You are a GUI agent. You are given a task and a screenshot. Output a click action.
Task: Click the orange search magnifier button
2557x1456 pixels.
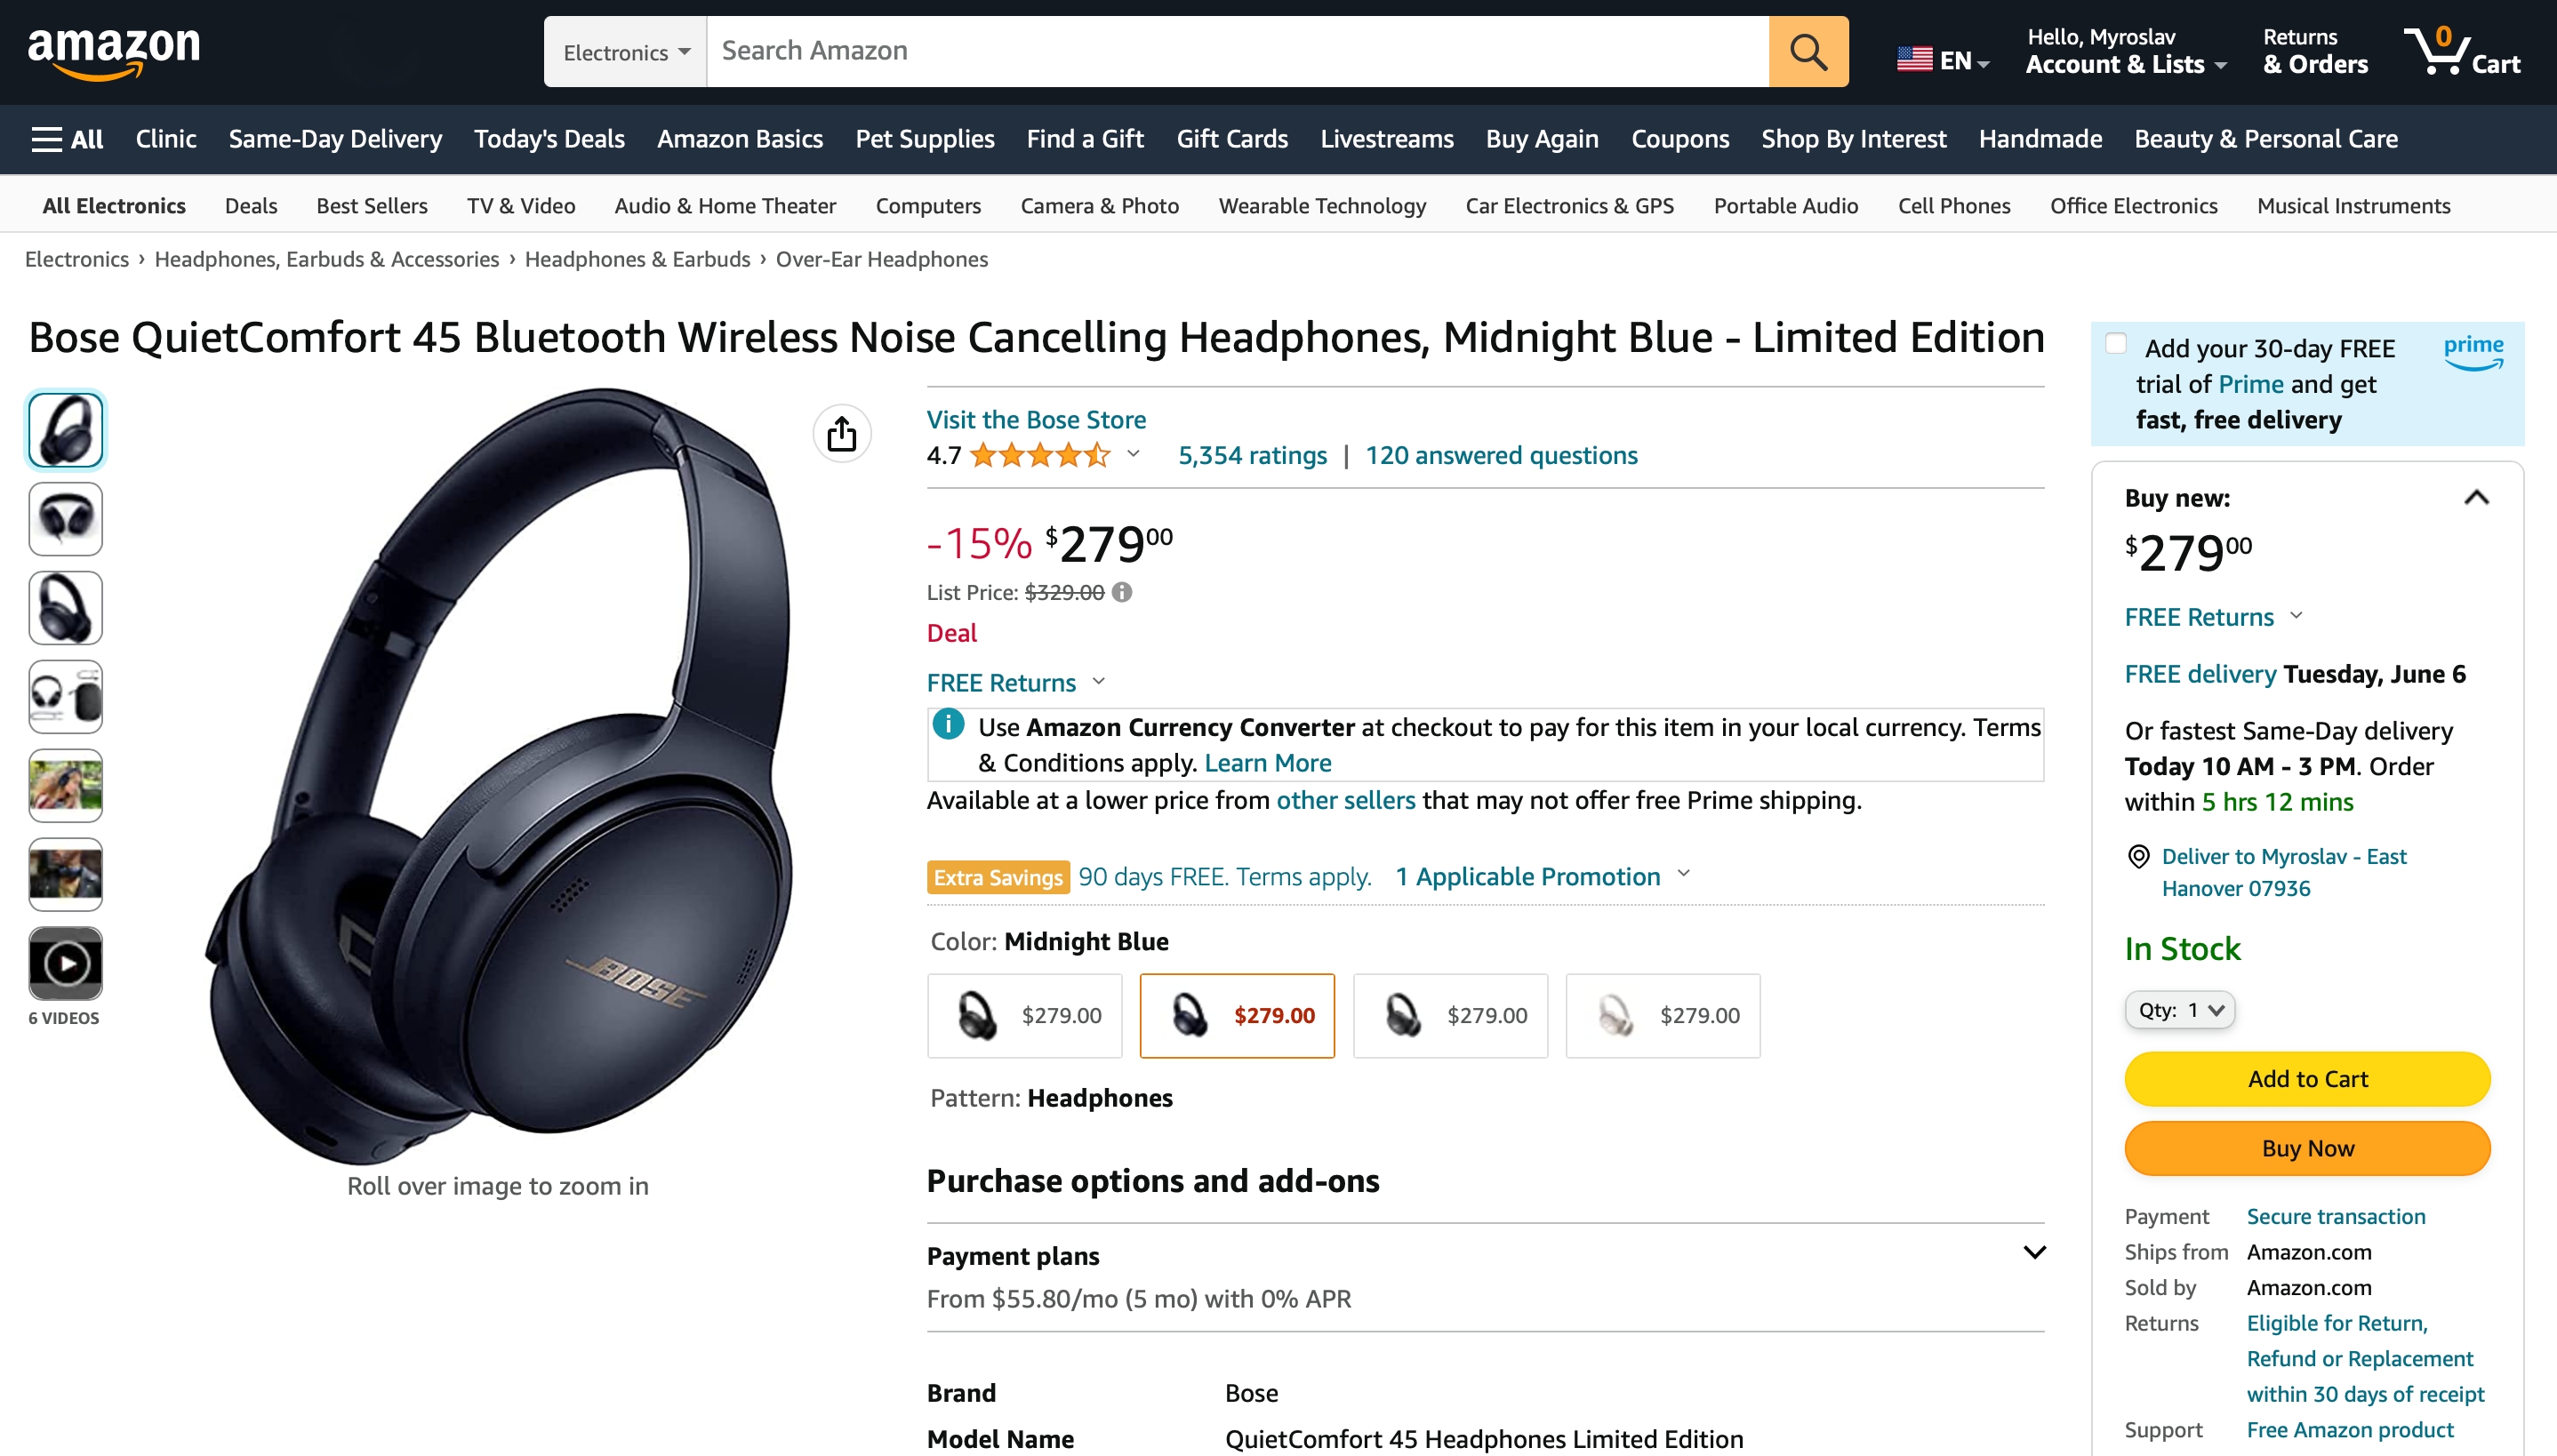[x=1807, y=51]
